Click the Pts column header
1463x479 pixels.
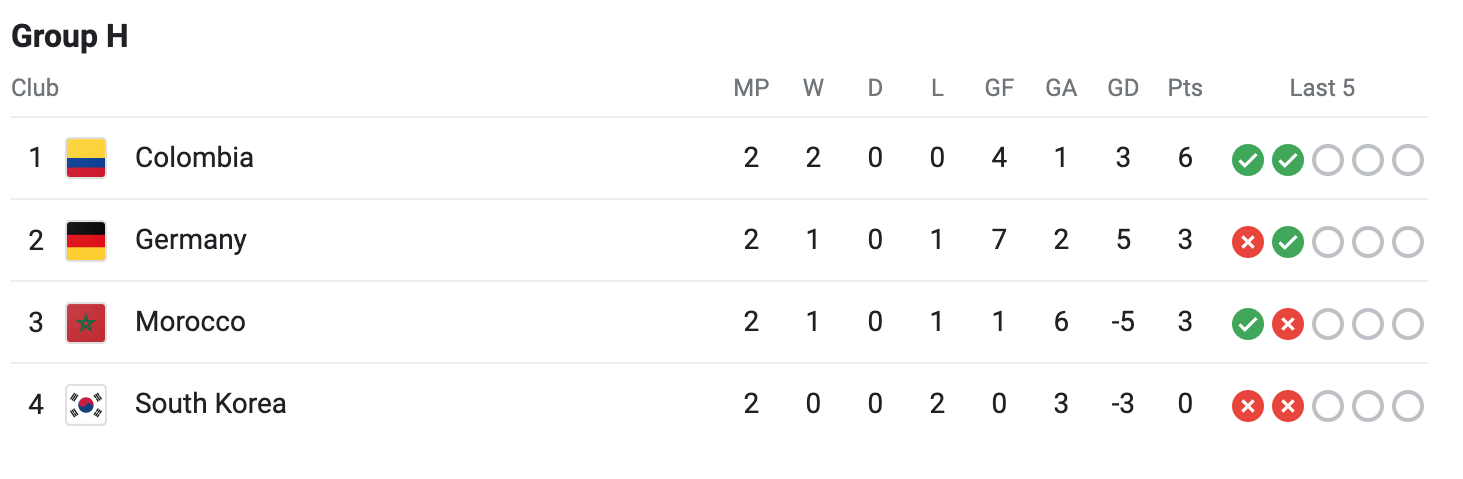[x=1185, y=88]
